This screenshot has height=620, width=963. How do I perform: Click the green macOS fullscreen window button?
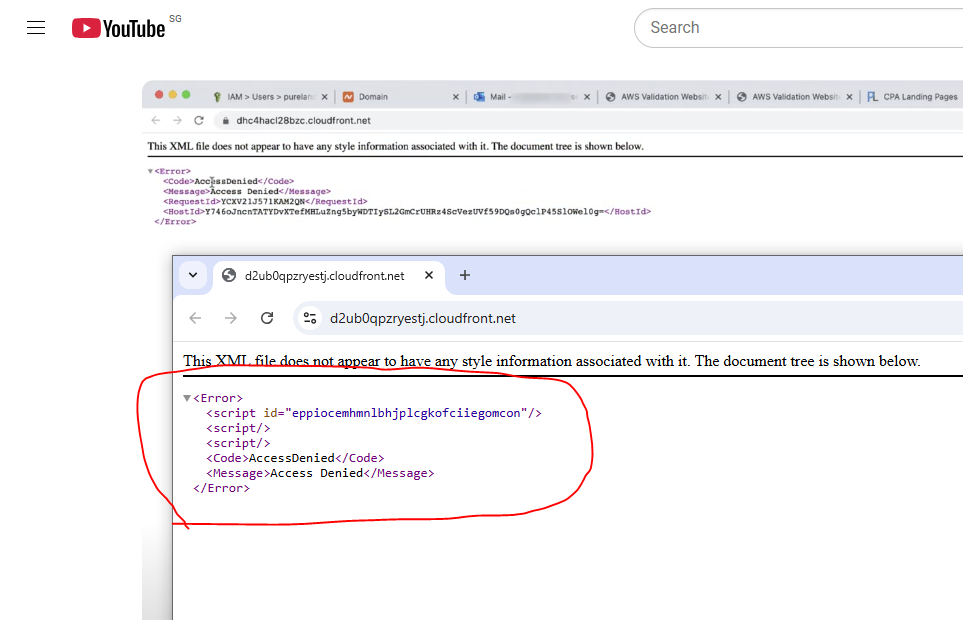coord(186,95)
